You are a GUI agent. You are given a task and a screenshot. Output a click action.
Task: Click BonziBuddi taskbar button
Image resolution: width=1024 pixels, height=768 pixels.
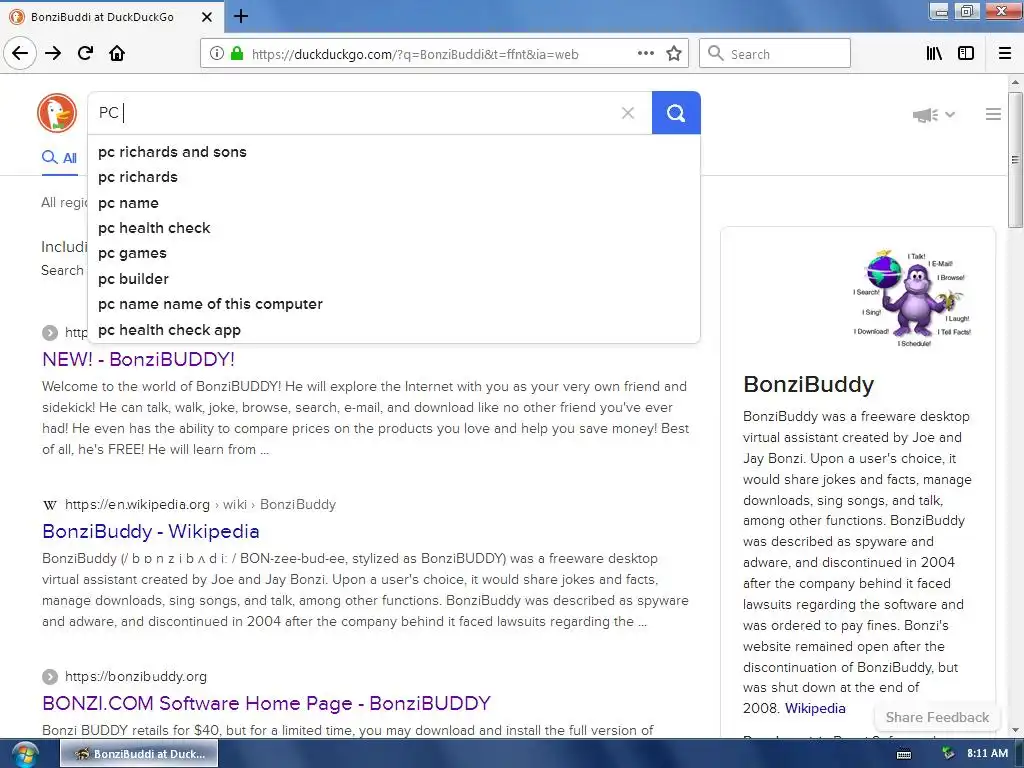(139, 754)
